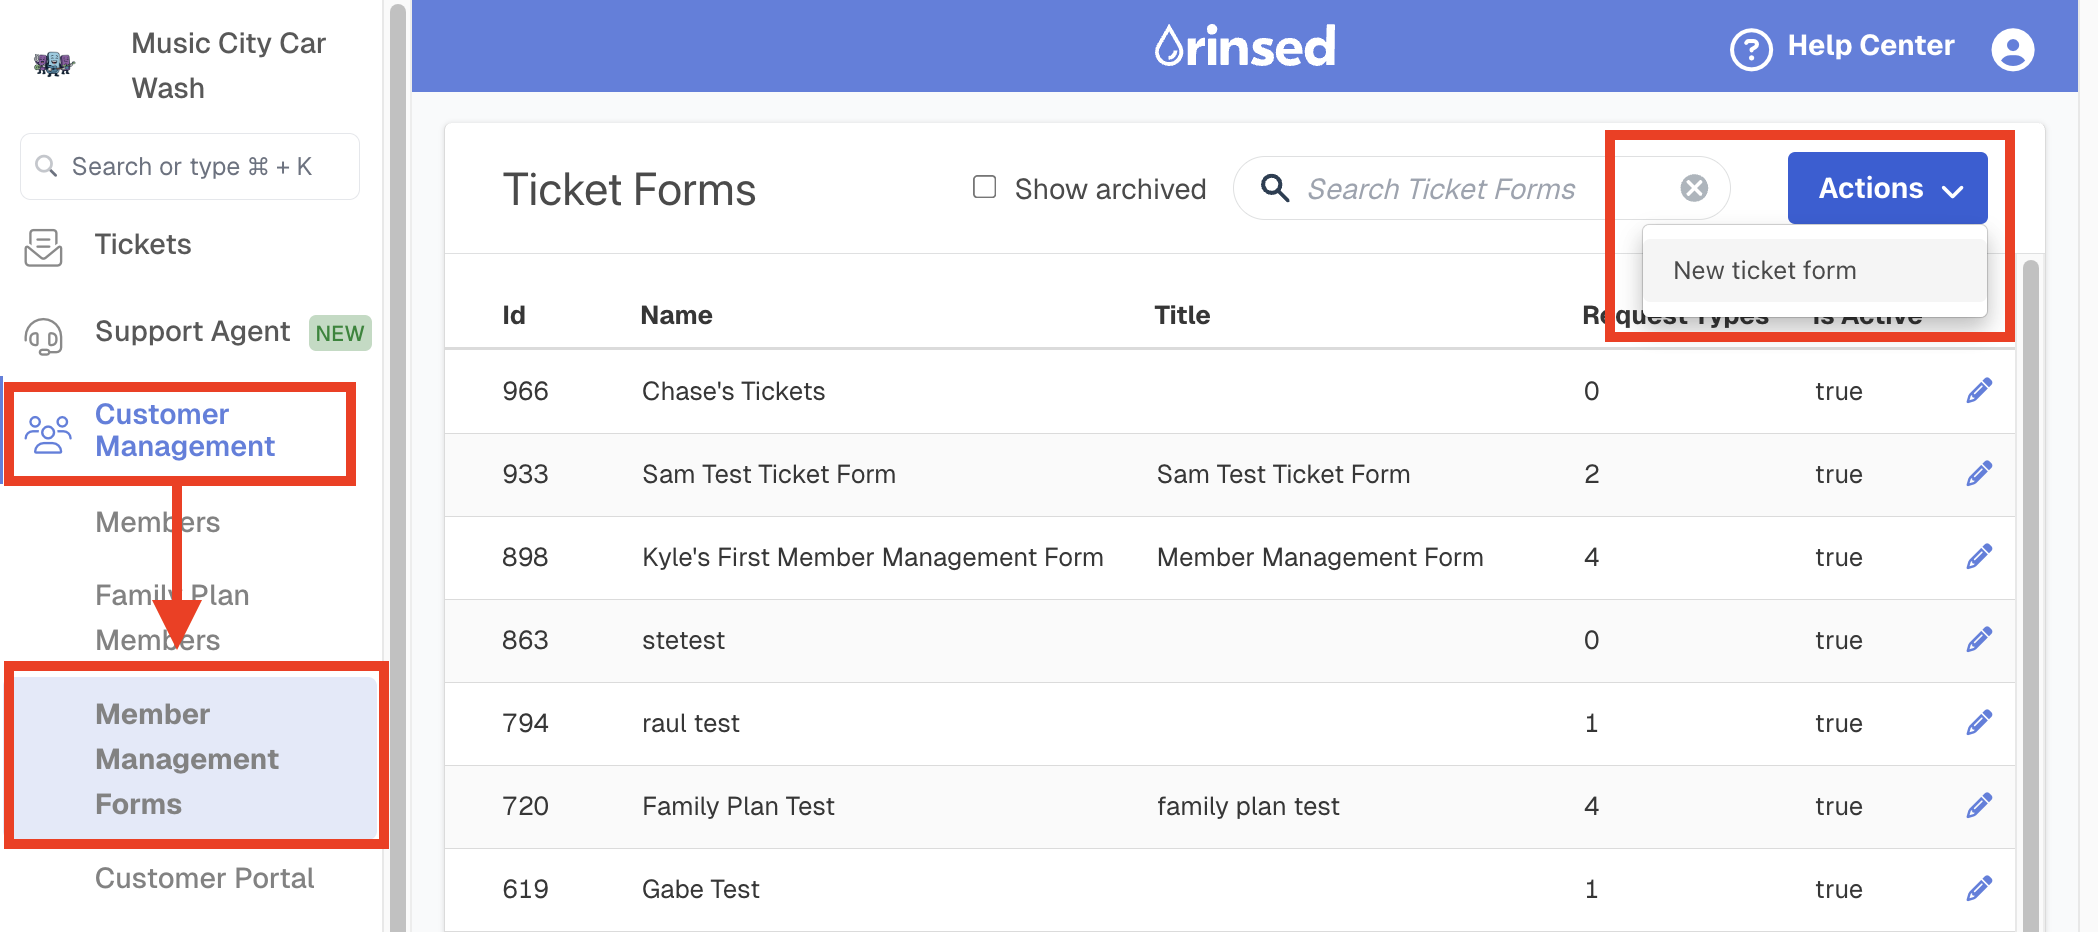Edit the raul test form

[1979, 723]
